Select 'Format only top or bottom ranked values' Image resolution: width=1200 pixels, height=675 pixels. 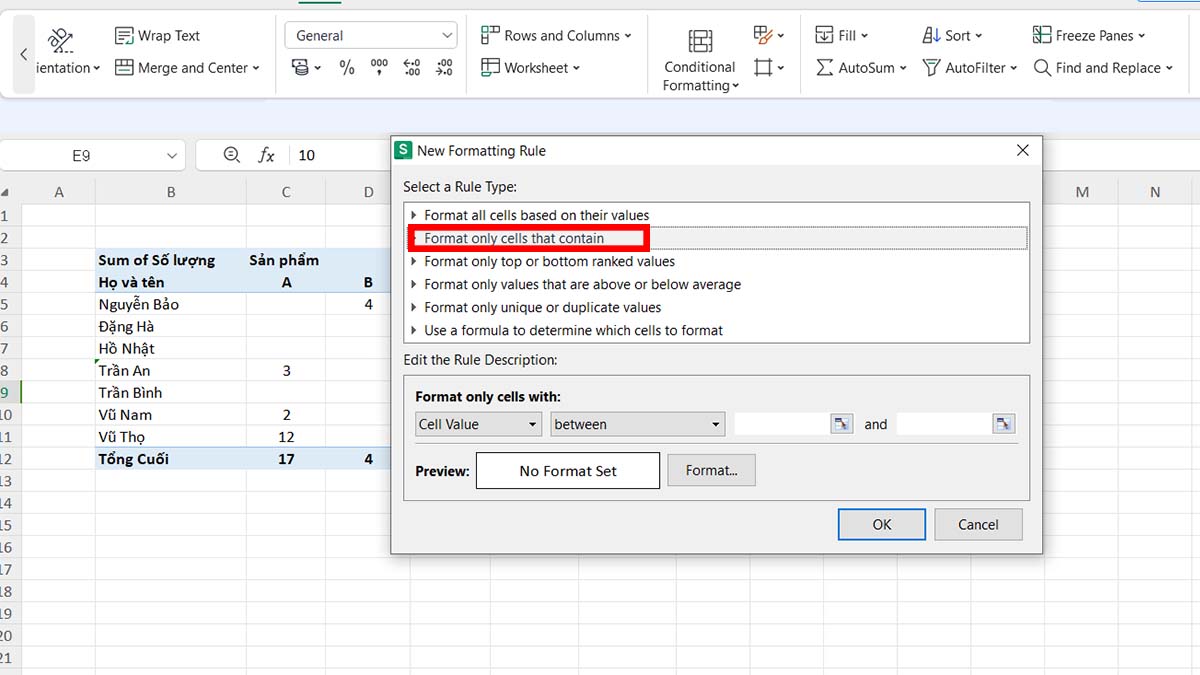[717, 261]
